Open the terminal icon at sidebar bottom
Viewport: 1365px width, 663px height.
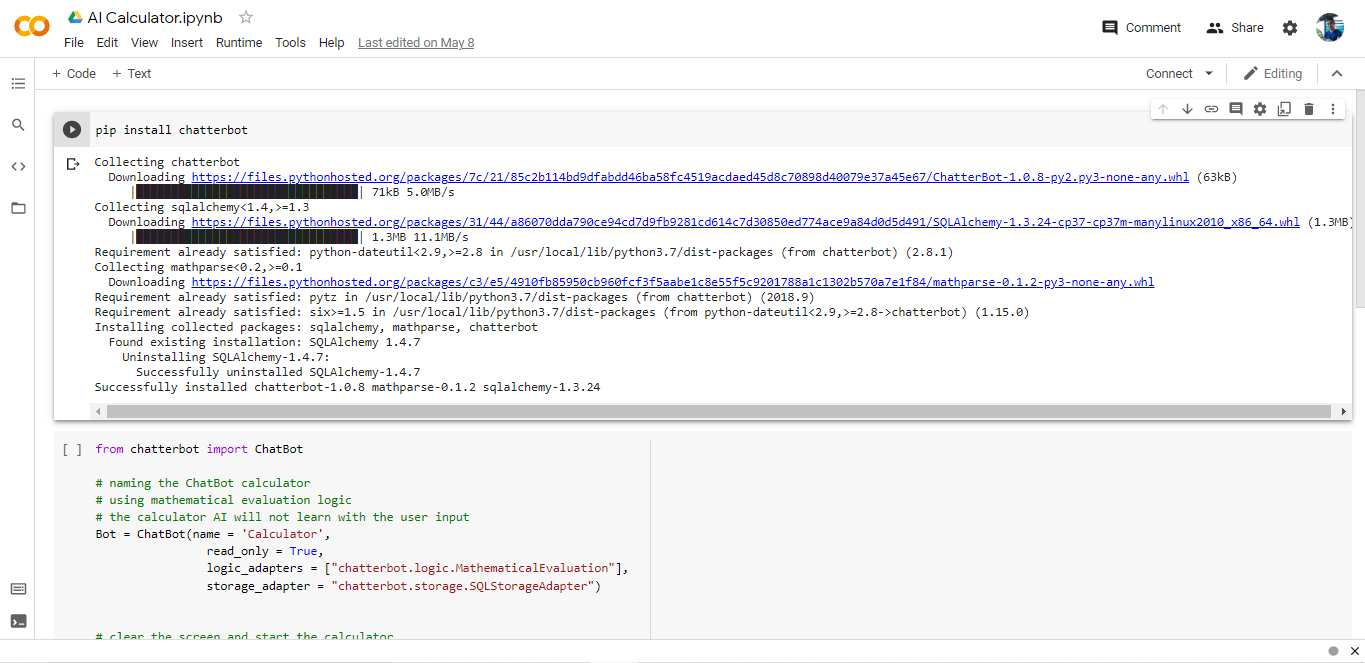[18, 621]
